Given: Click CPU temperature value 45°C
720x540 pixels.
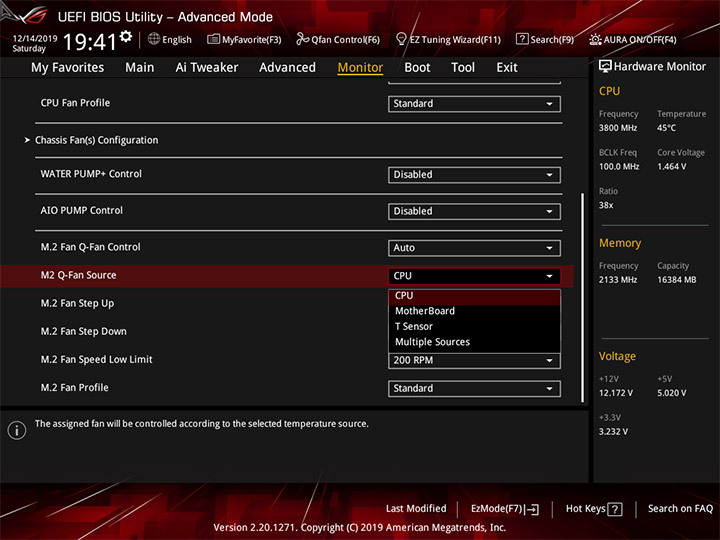Looking at the screenshot, I should (x=666, y=128).
